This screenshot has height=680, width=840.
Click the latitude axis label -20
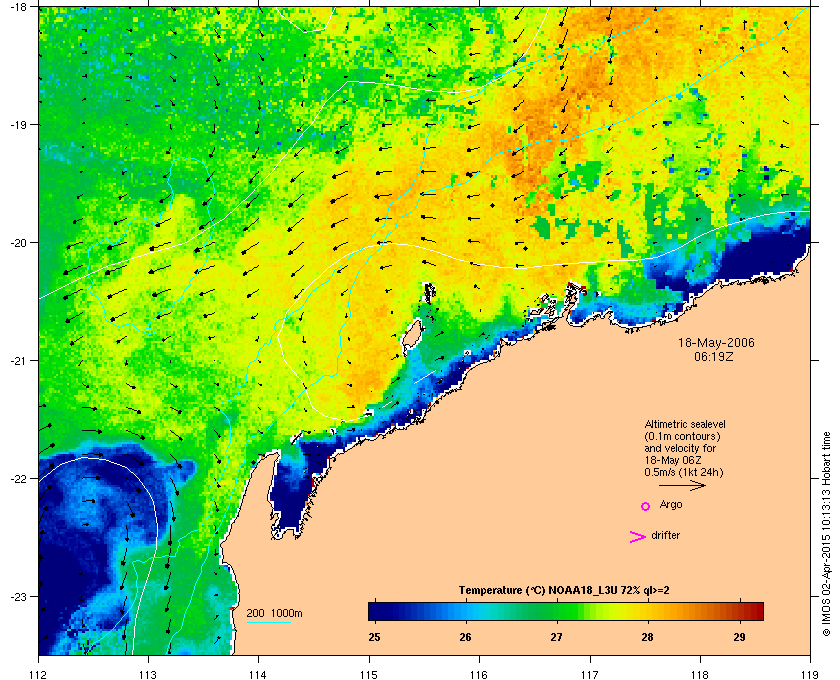18,242
